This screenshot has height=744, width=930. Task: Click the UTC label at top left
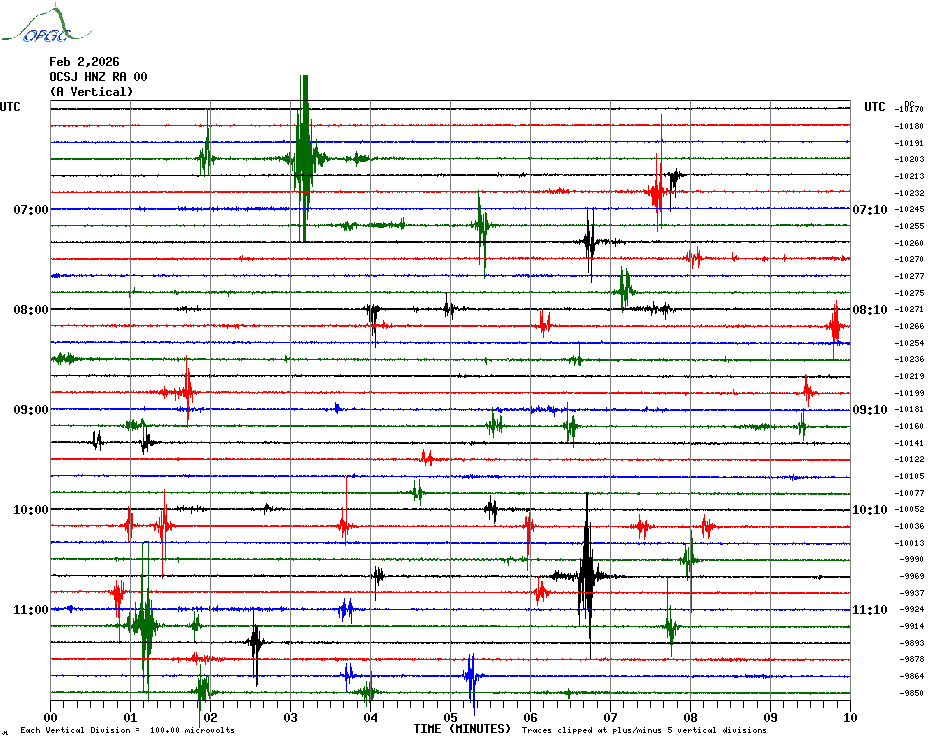pyautogui.click(x=10, y=107)
